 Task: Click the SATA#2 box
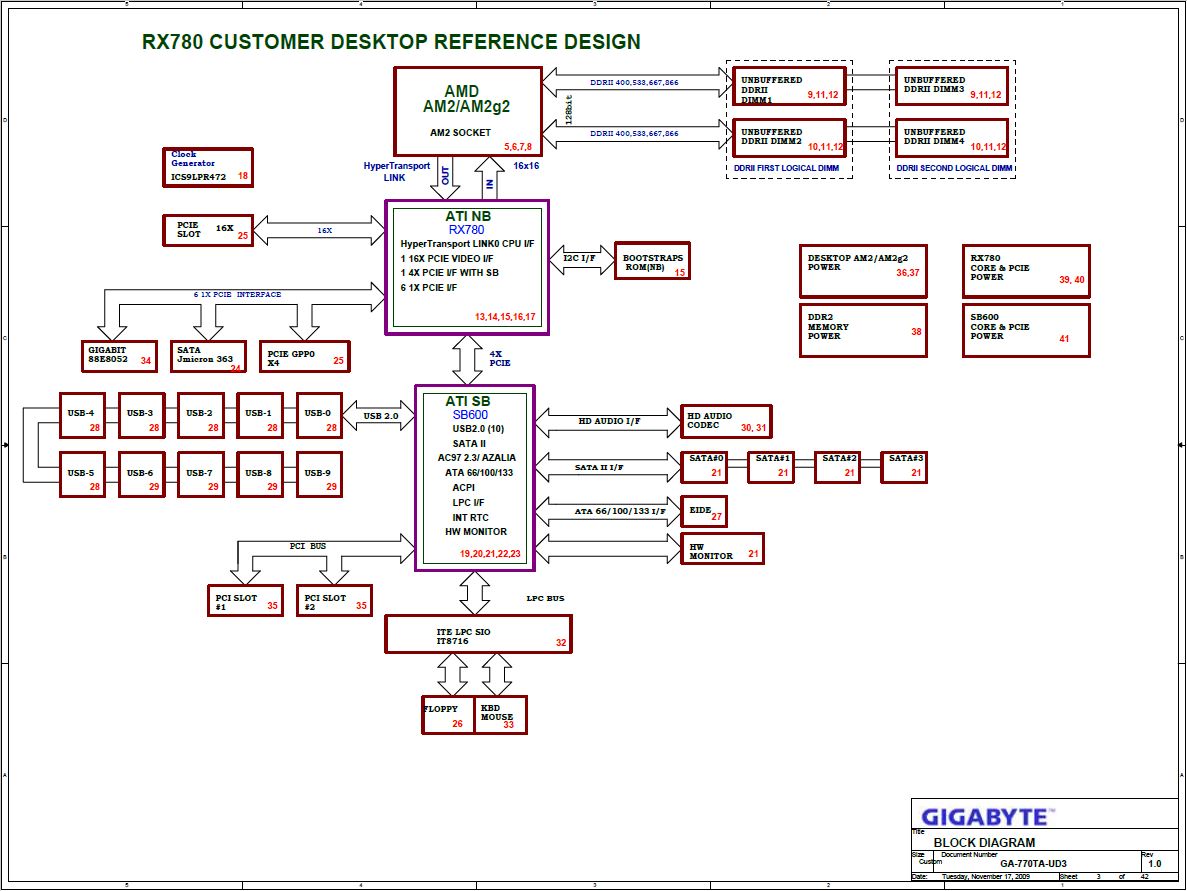(x=837, y=467)
